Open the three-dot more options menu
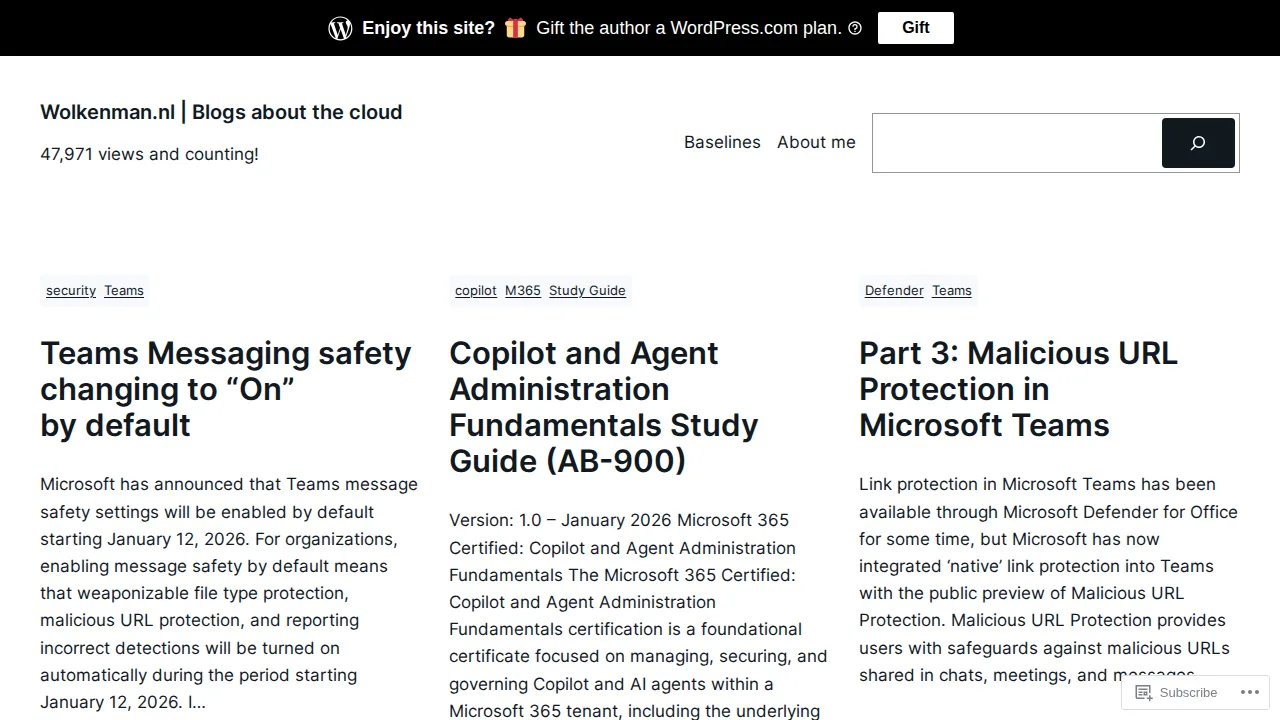Viewport: 1280px width, 720px height. pyautogui.click(x=1250, y=692)
